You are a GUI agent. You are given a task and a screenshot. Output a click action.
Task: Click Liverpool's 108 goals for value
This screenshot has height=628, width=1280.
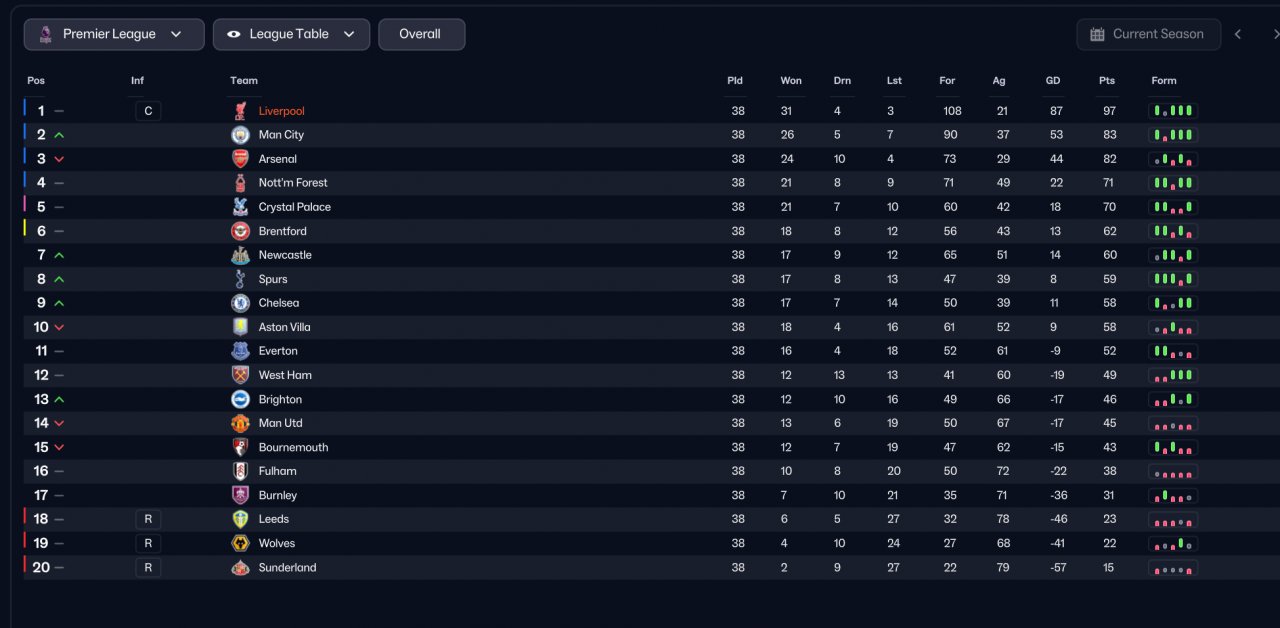(951, 111)
